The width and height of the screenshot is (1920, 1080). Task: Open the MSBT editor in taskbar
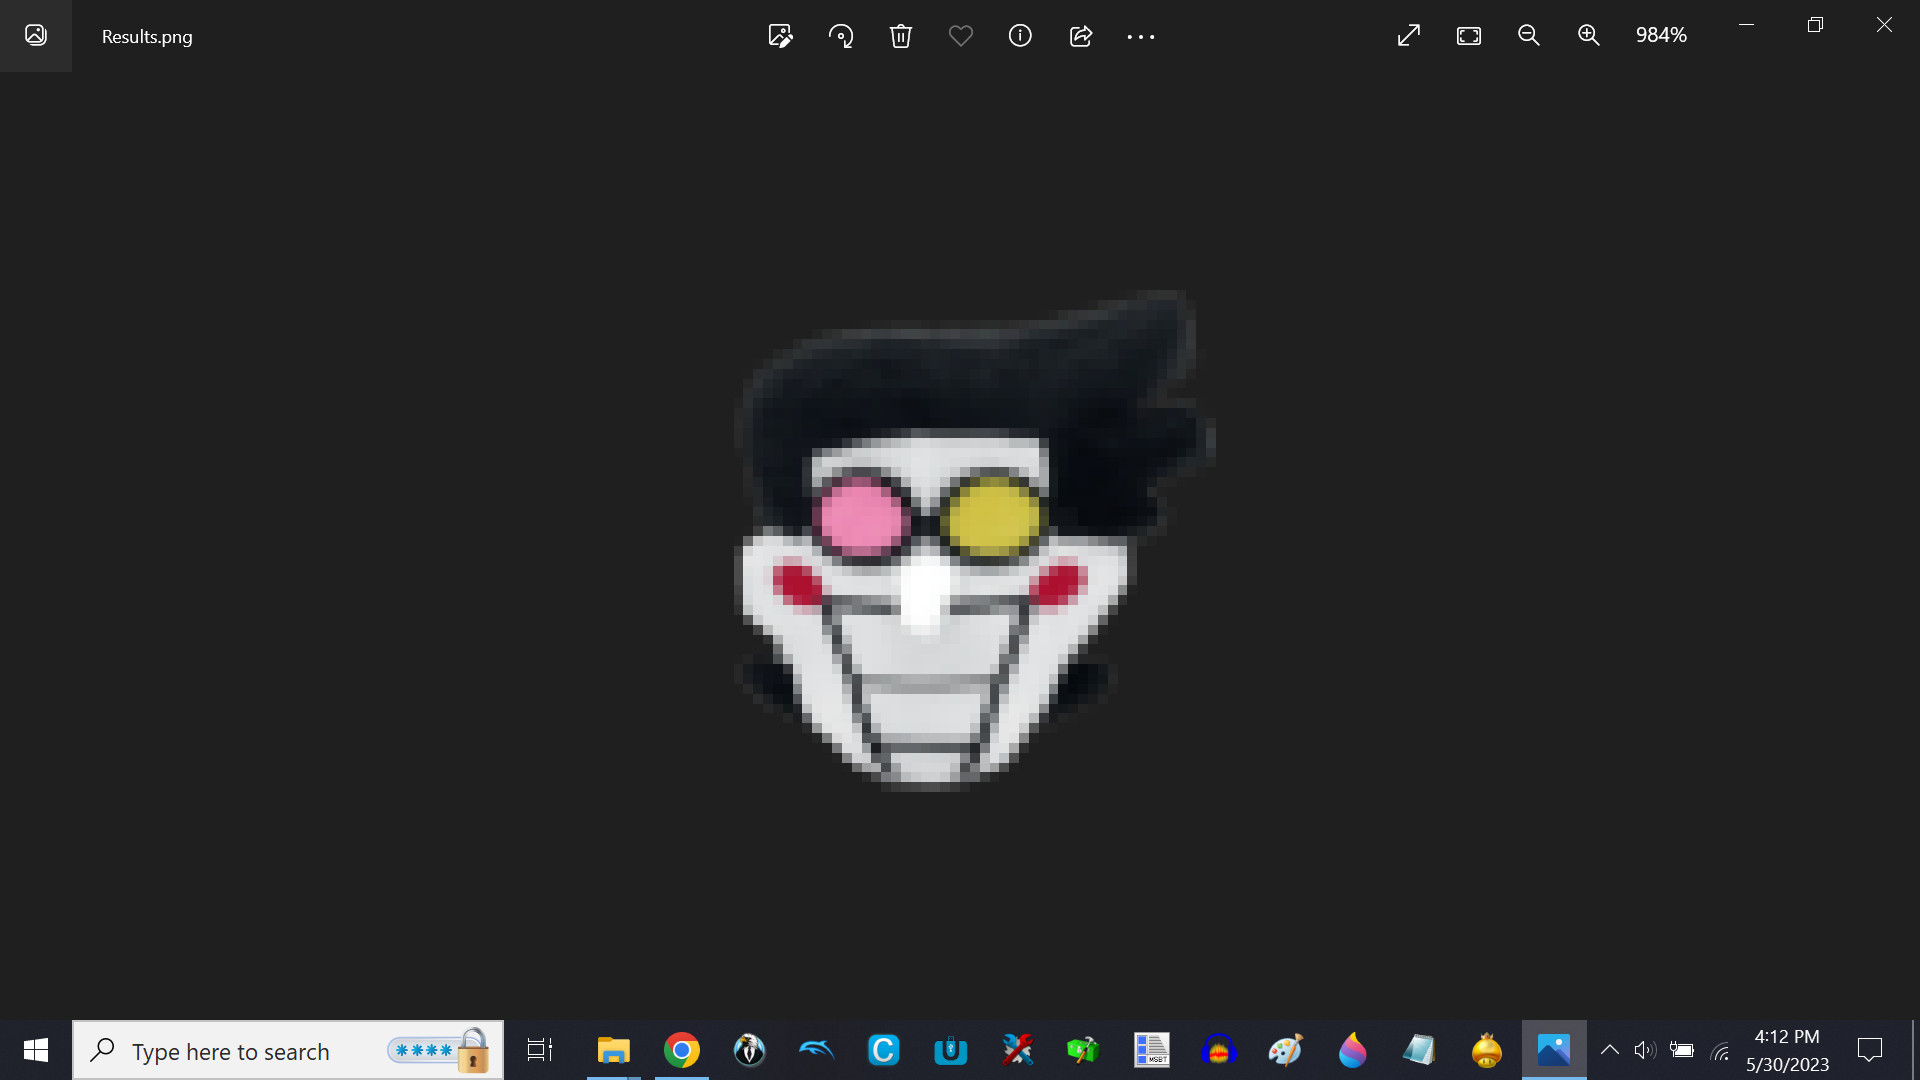pos(1151,1050)
